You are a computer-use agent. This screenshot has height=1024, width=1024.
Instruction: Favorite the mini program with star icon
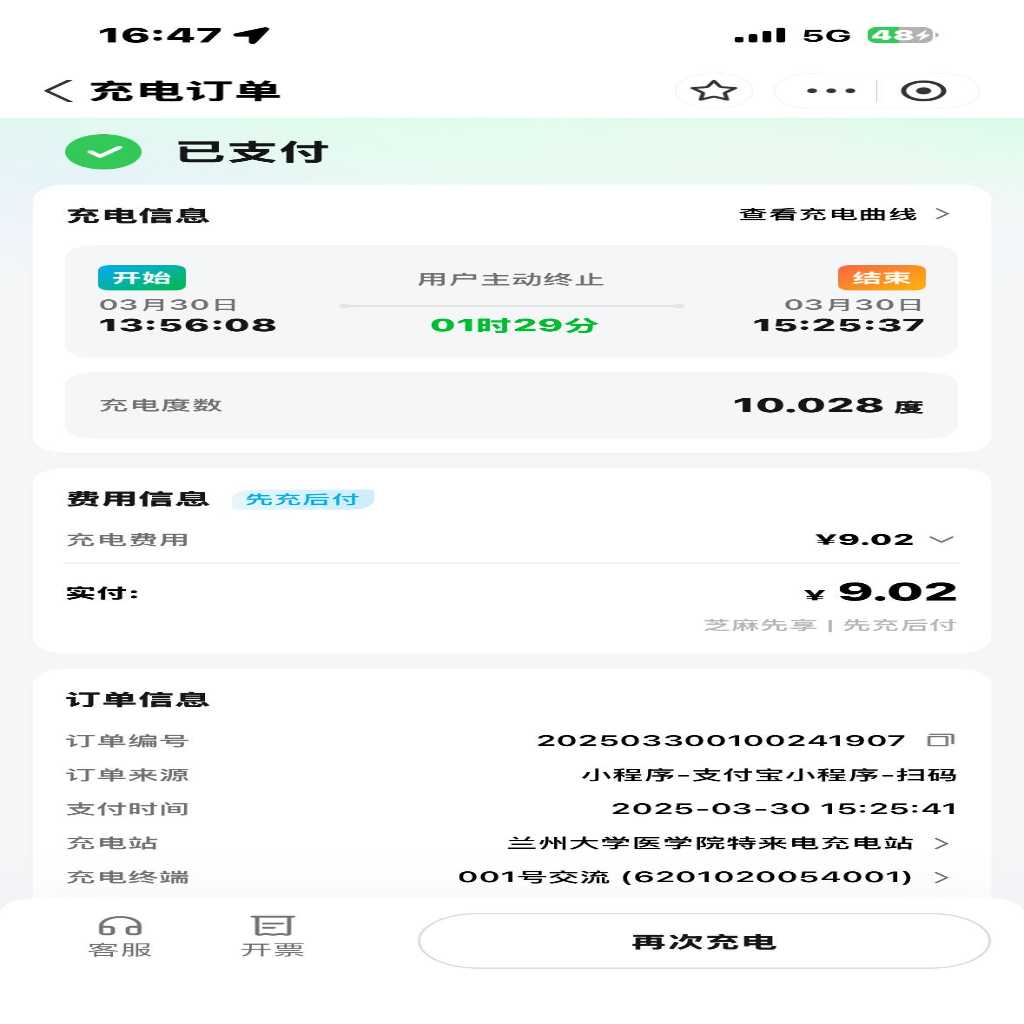pyautogui.click(x=713, y=91)
